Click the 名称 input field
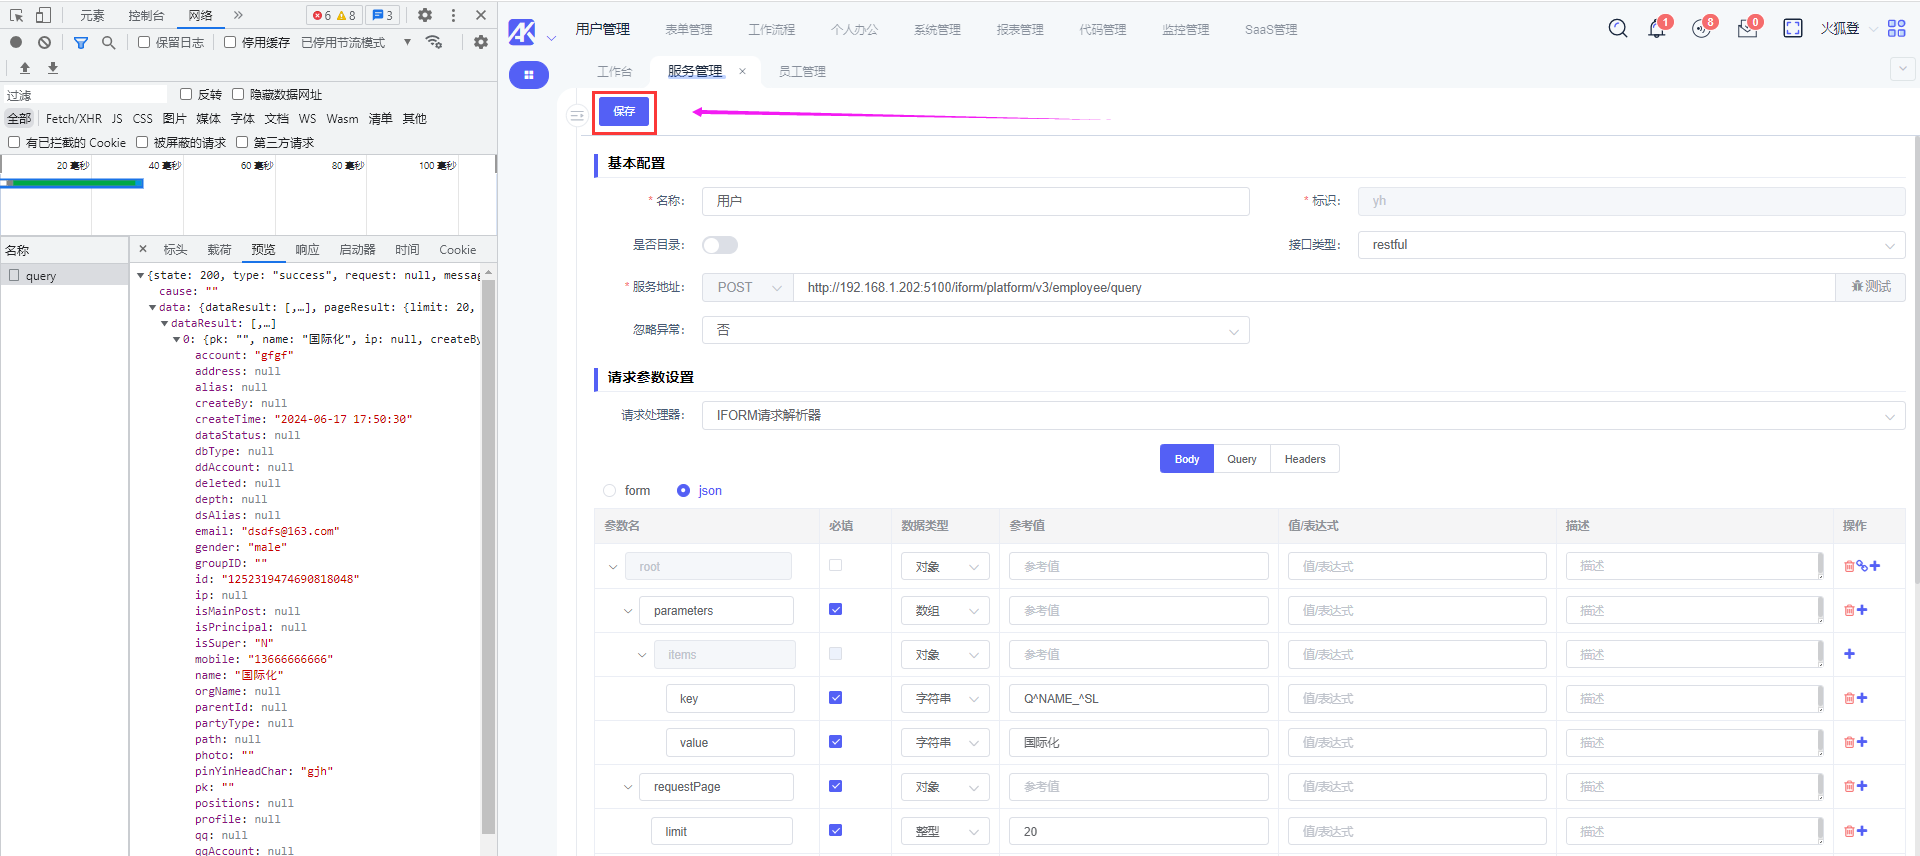The height and width of the screenshot is (856, 1920). pos(975,201)
